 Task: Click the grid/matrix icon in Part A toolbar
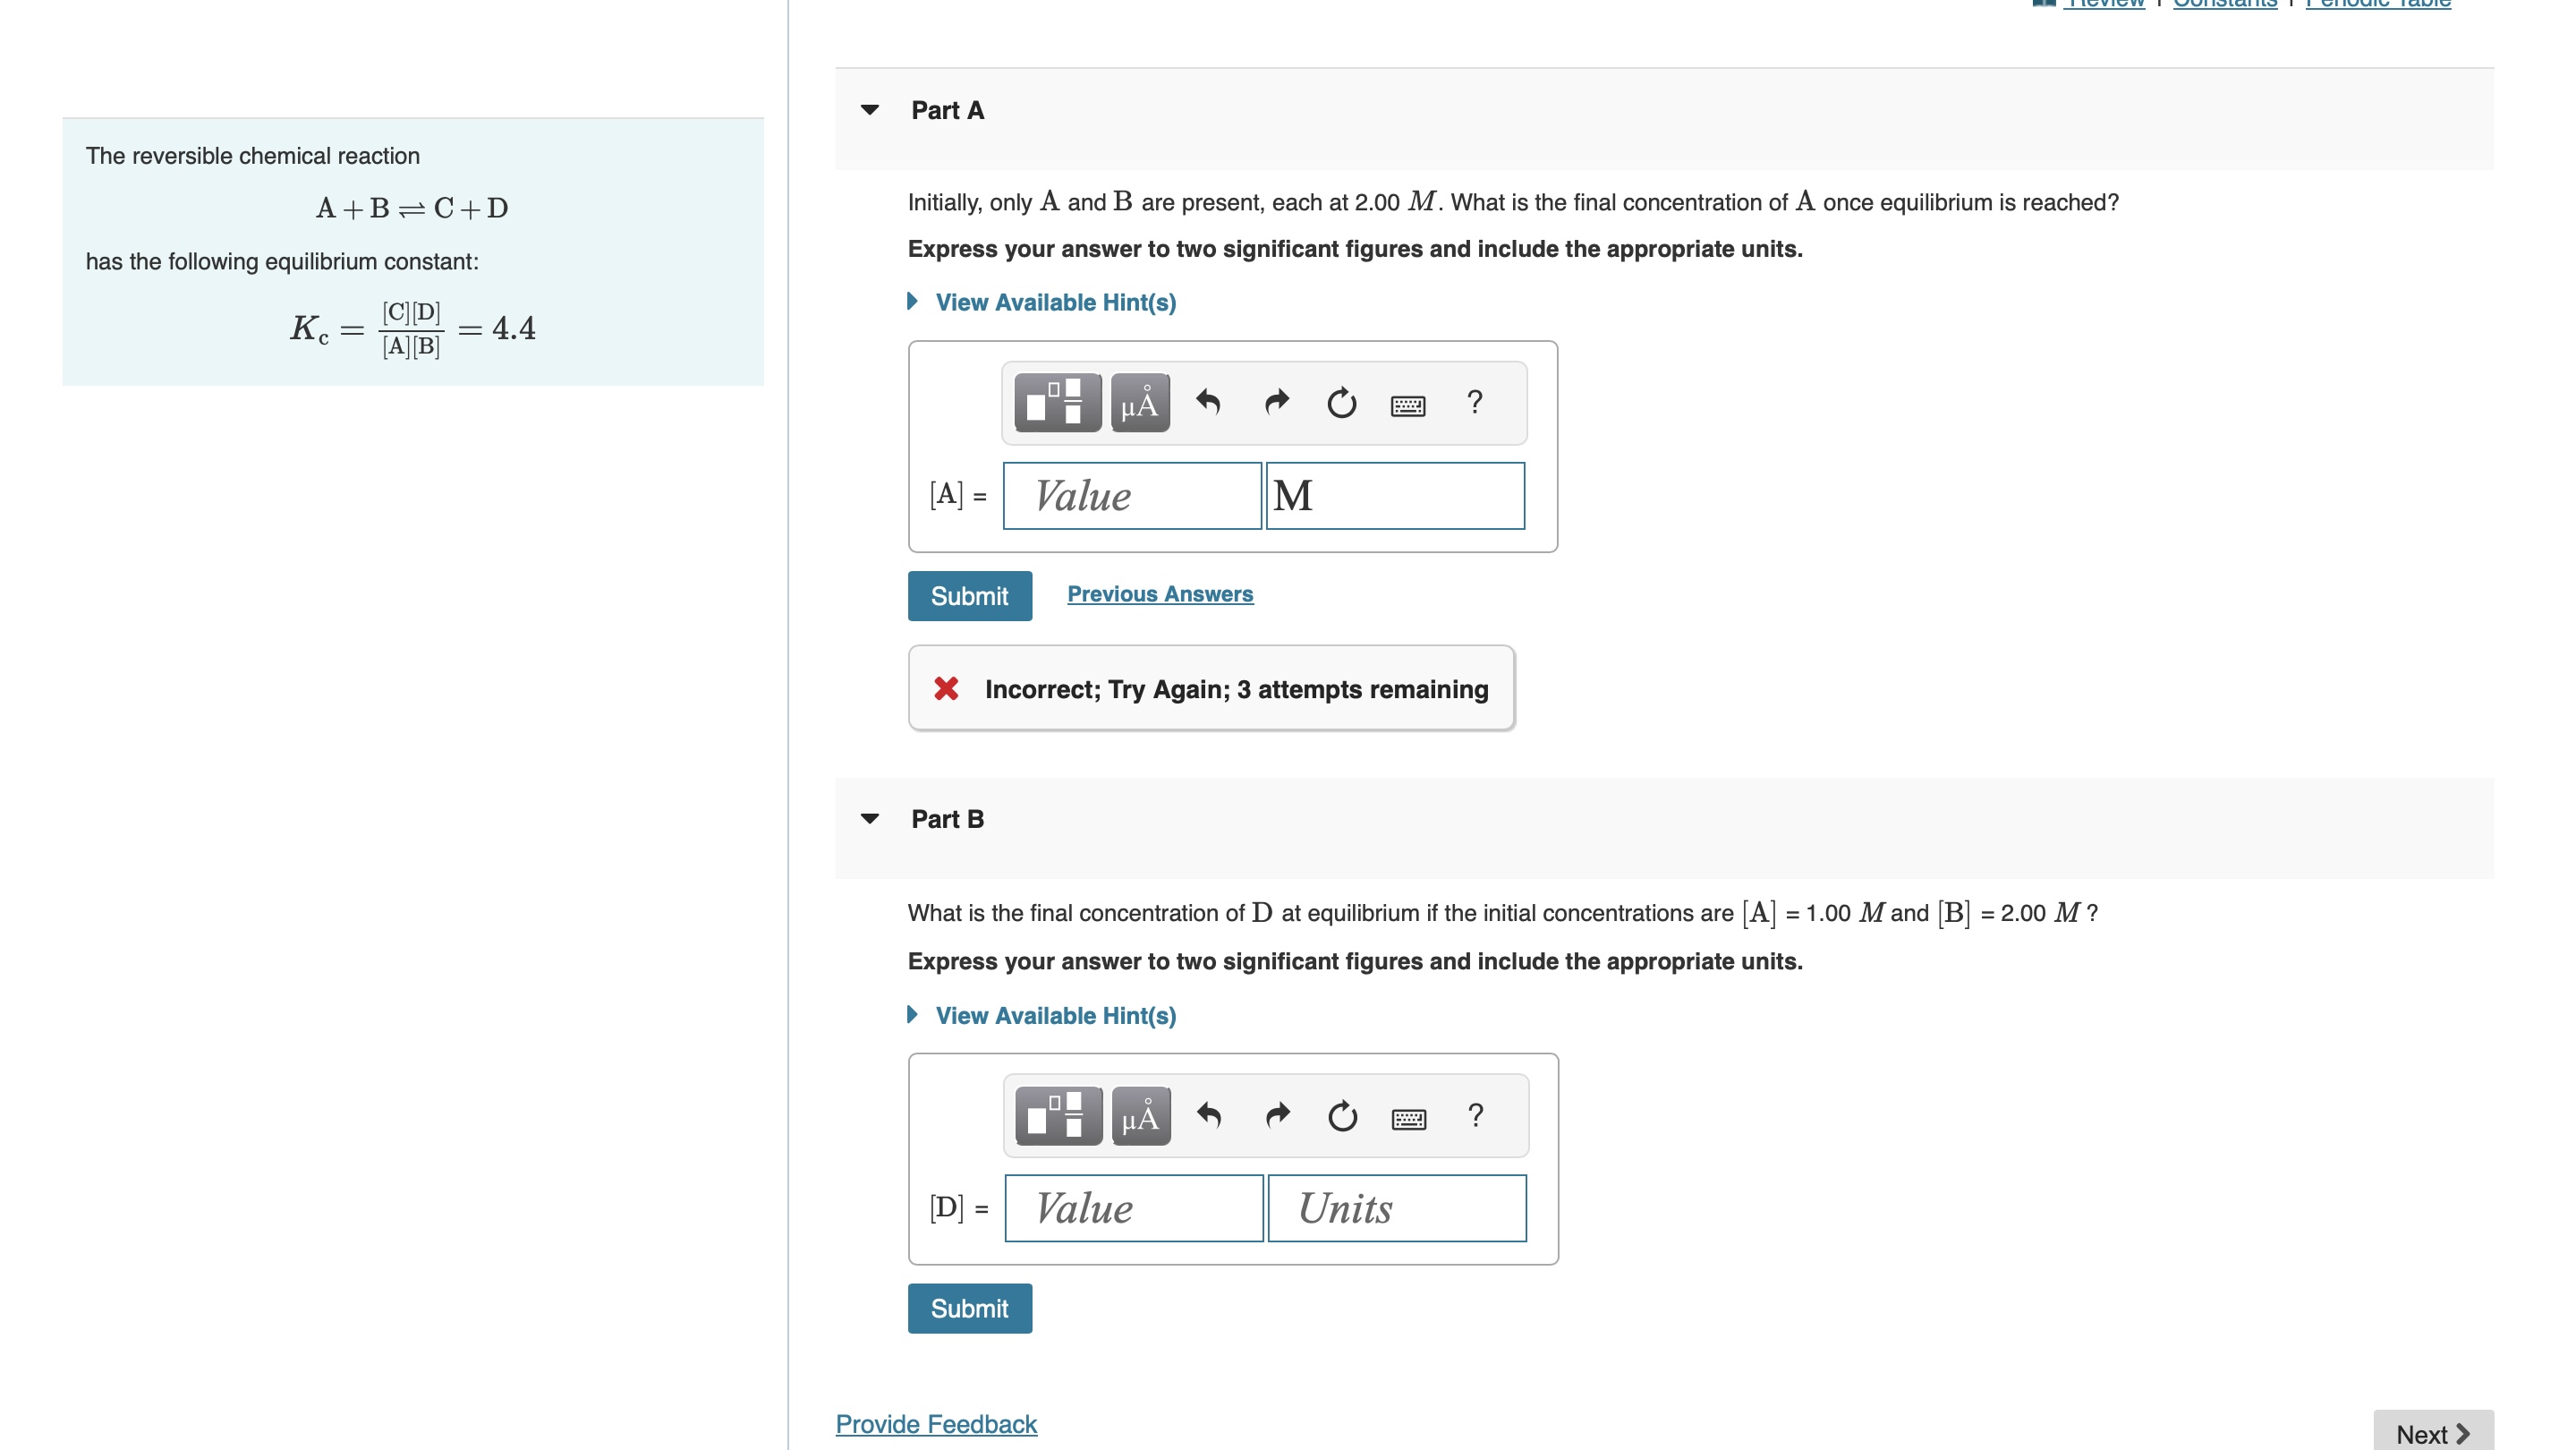(x=1056, y=402)
